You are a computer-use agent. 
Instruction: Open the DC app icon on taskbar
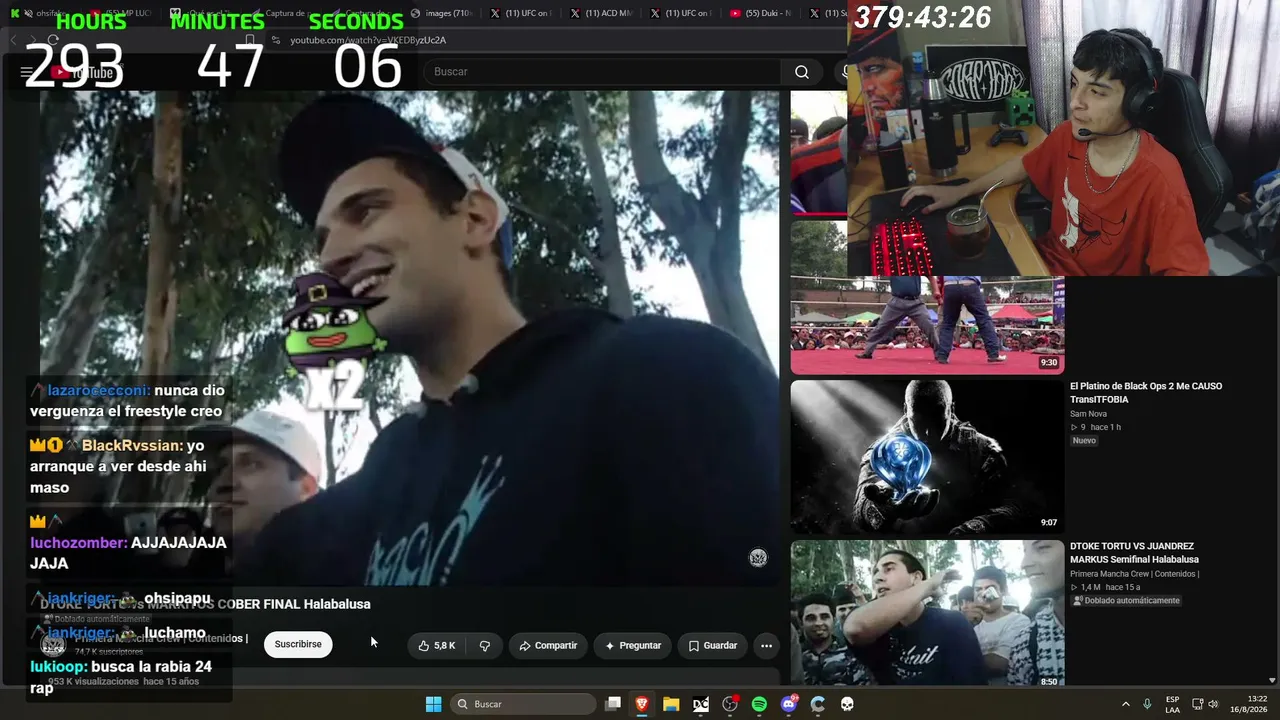pyautogui.click(x=701, y=704)
